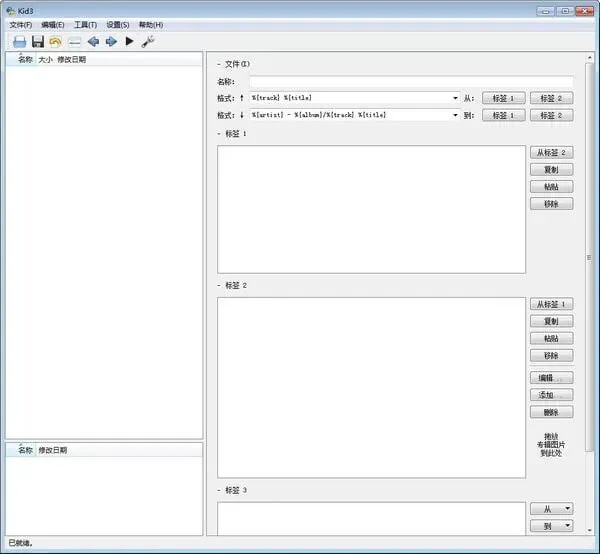Collapse the 标签 1 section
This screenshot has height=554, width=600.
point(219,134)
